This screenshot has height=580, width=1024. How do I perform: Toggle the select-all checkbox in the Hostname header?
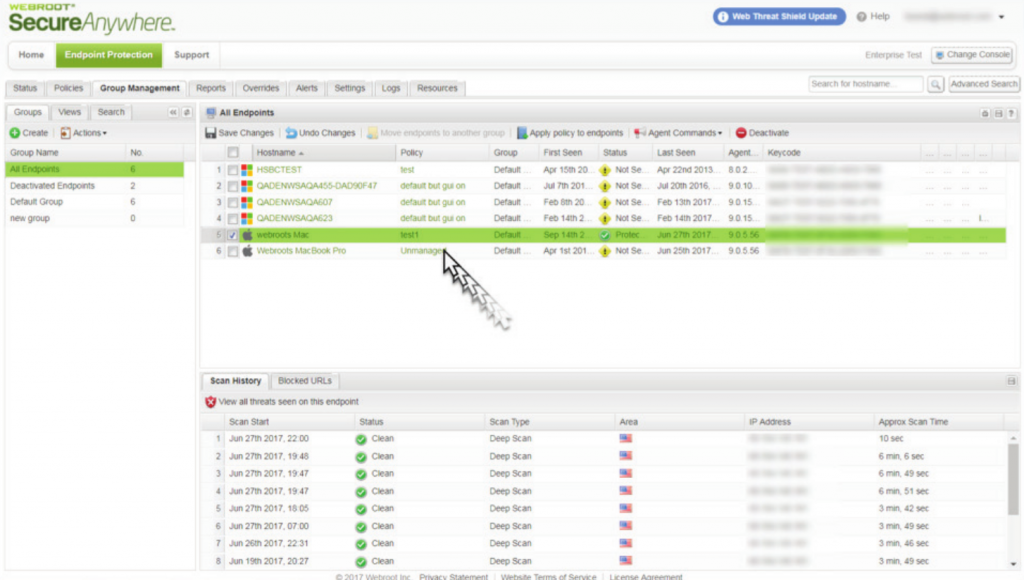coord(232,153)
